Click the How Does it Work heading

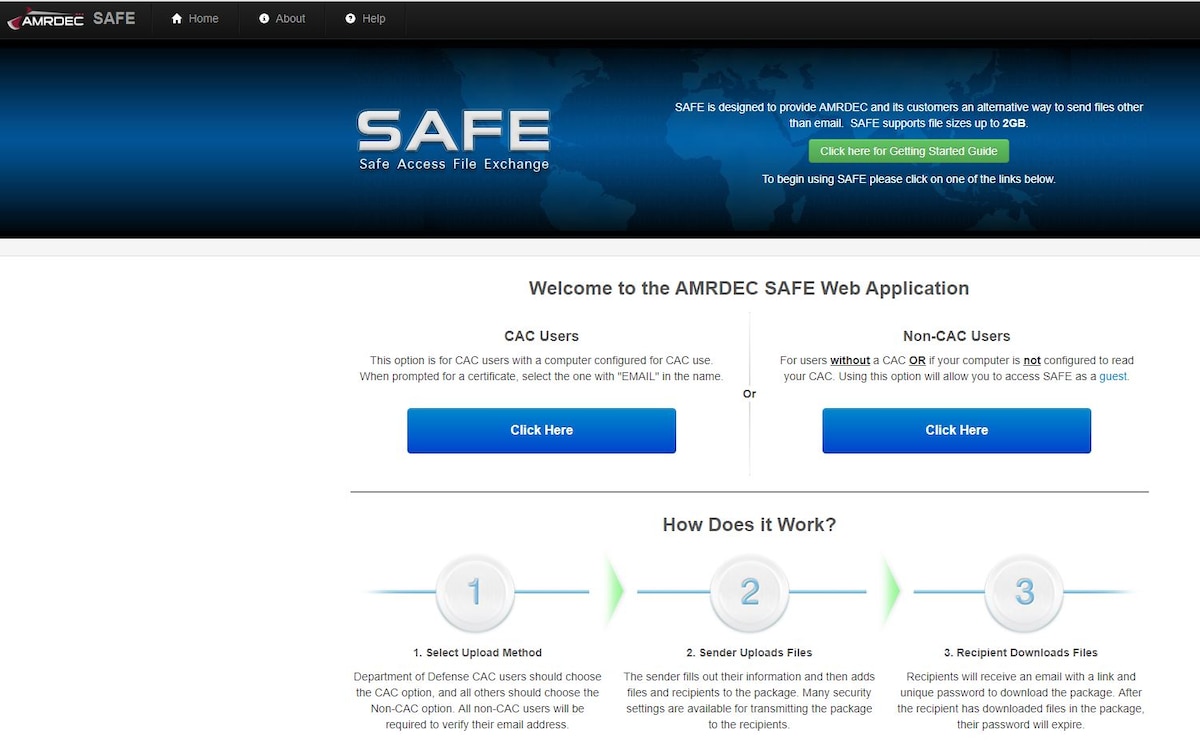pos(749,525)
